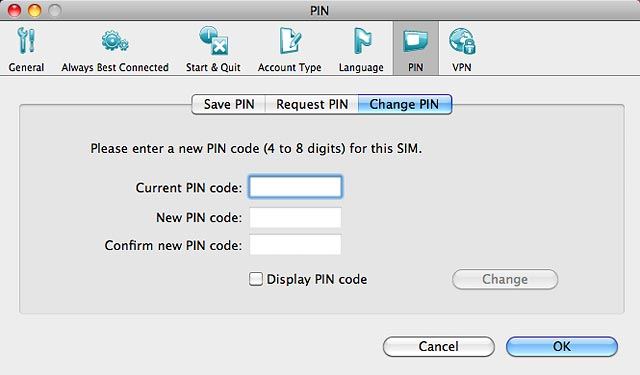Enable the Display PIN code checkbox
The width and height of the screenshot is (640, 375).
[256, 279]
